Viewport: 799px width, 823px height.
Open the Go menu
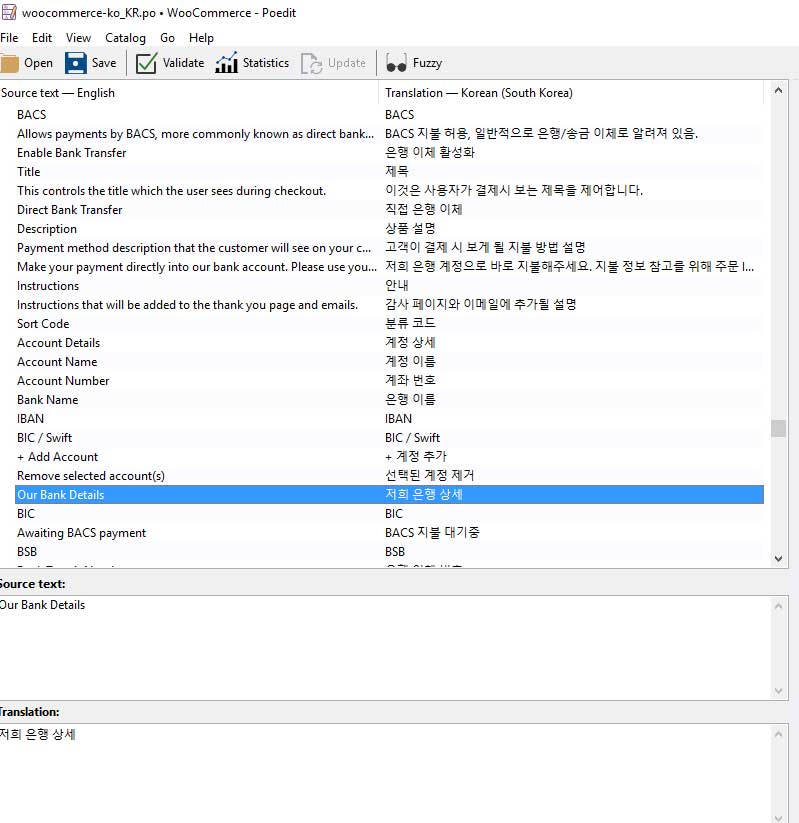[x=167, y=38]
